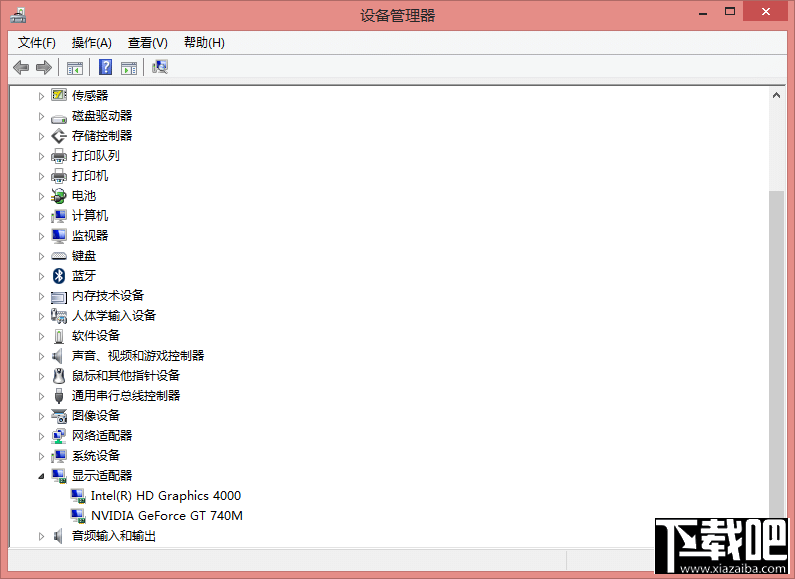
Task: Select the 打印机 printer icon
Action: coord(59,176)
